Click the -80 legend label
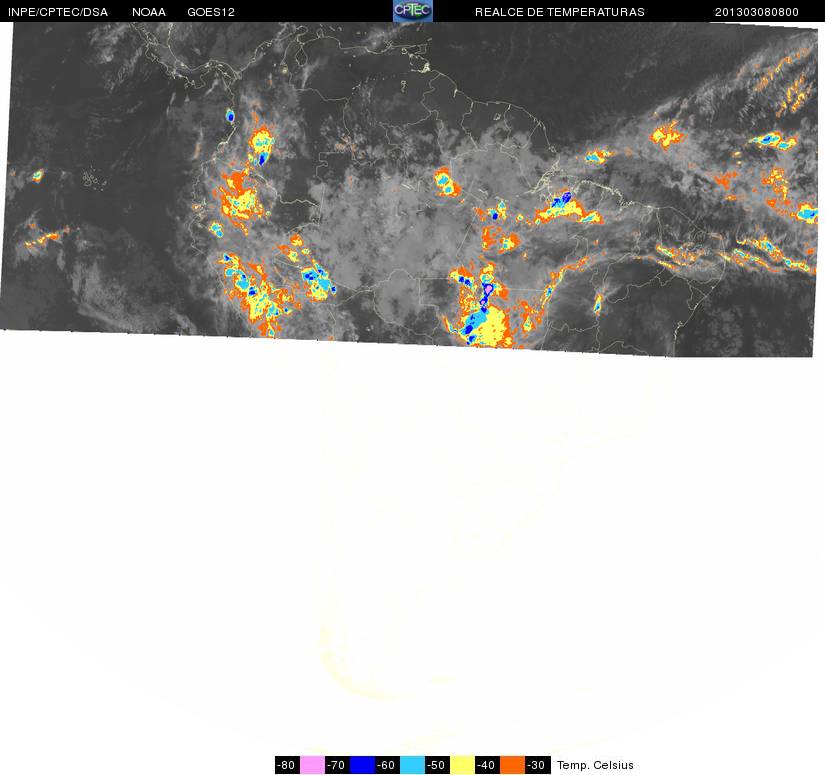This screenshot has width=825, height=775. [x=287, y=765]
